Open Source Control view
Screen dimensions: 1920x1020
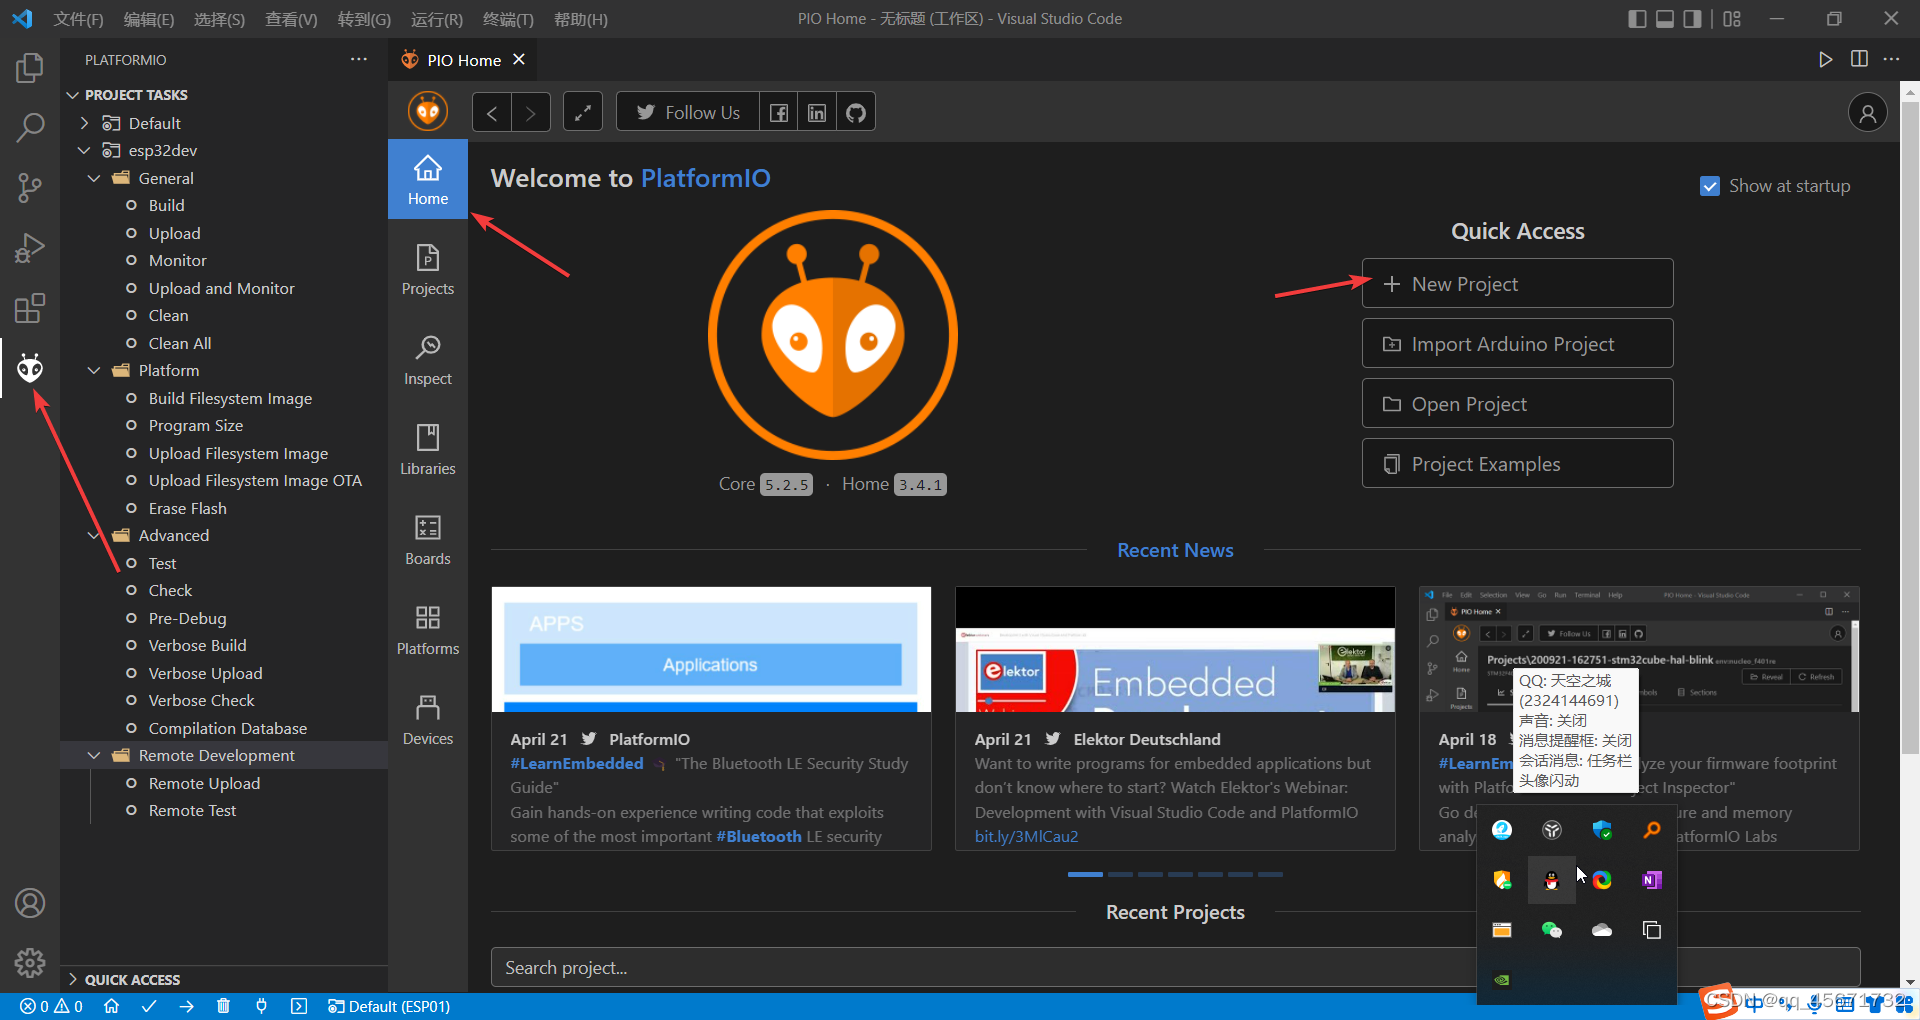point(30,188)
